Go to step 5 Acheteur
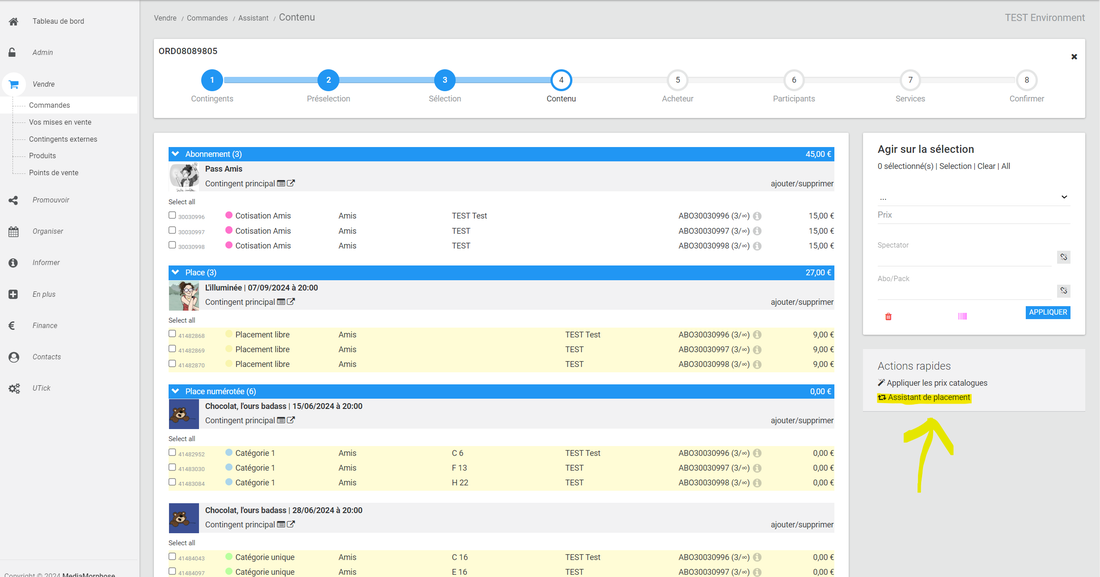The width and height of the screenshot is (1100, 577). click(x=677, y=80)
